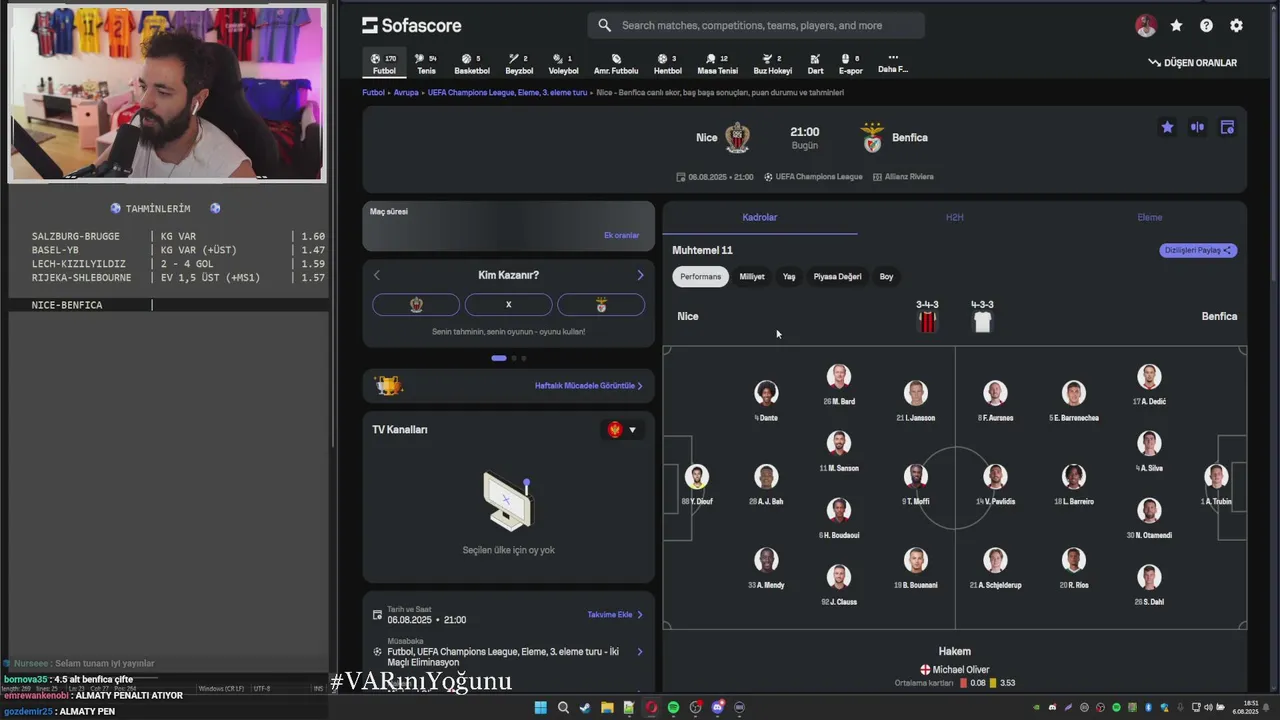Switch to the H2H tab
The image size is (1280, 720).
(954, 217)
